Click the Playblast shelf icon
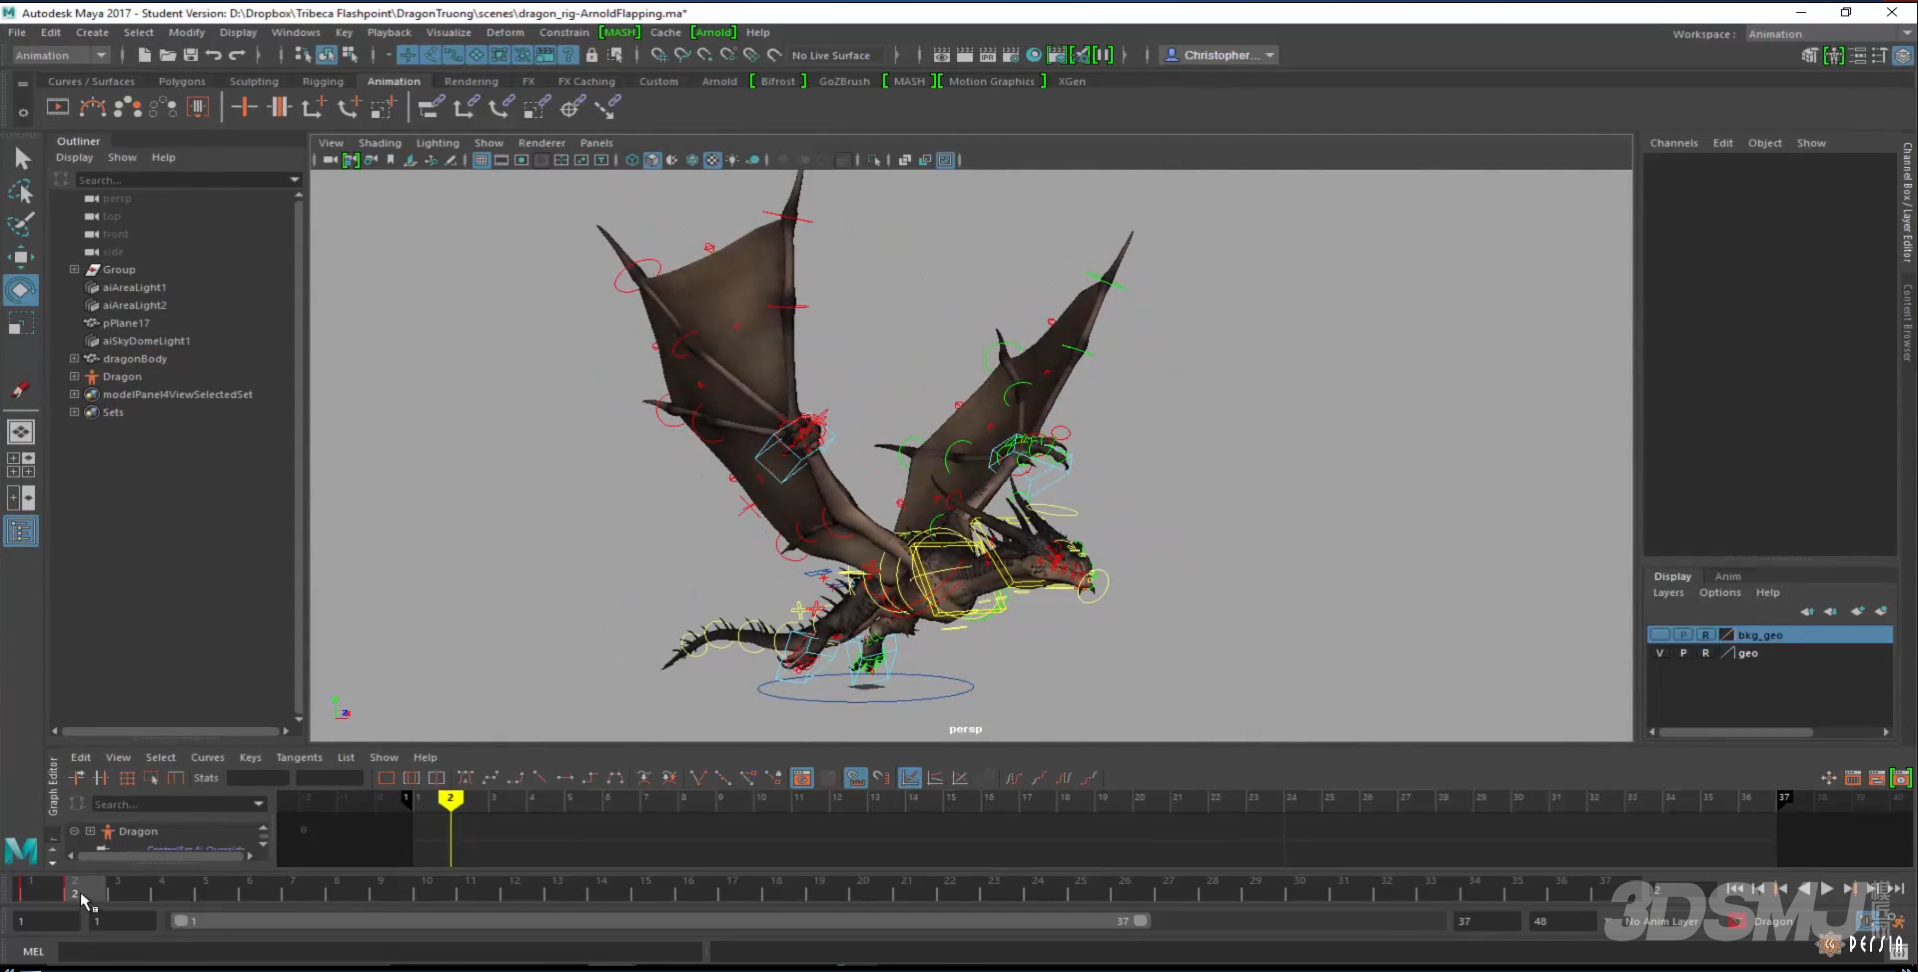This screenshot has width=1918, height=972. pyautogui.click(x=58, y=107)
